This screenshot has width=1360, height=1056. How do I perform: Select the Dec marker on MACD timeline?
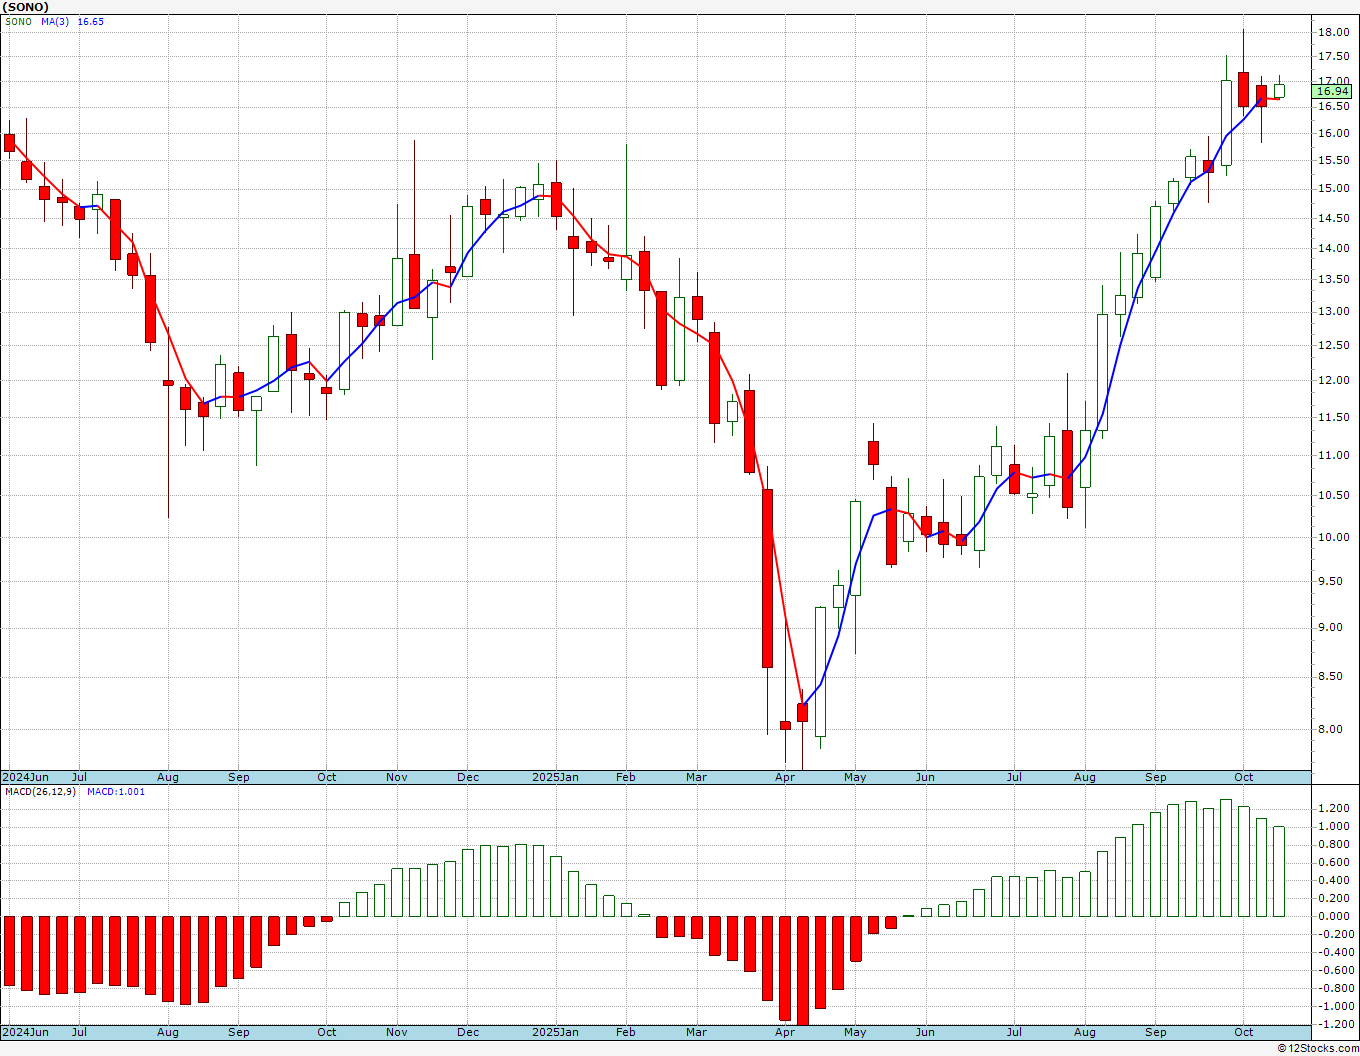pyautogui.click(x=468, y=1032)
